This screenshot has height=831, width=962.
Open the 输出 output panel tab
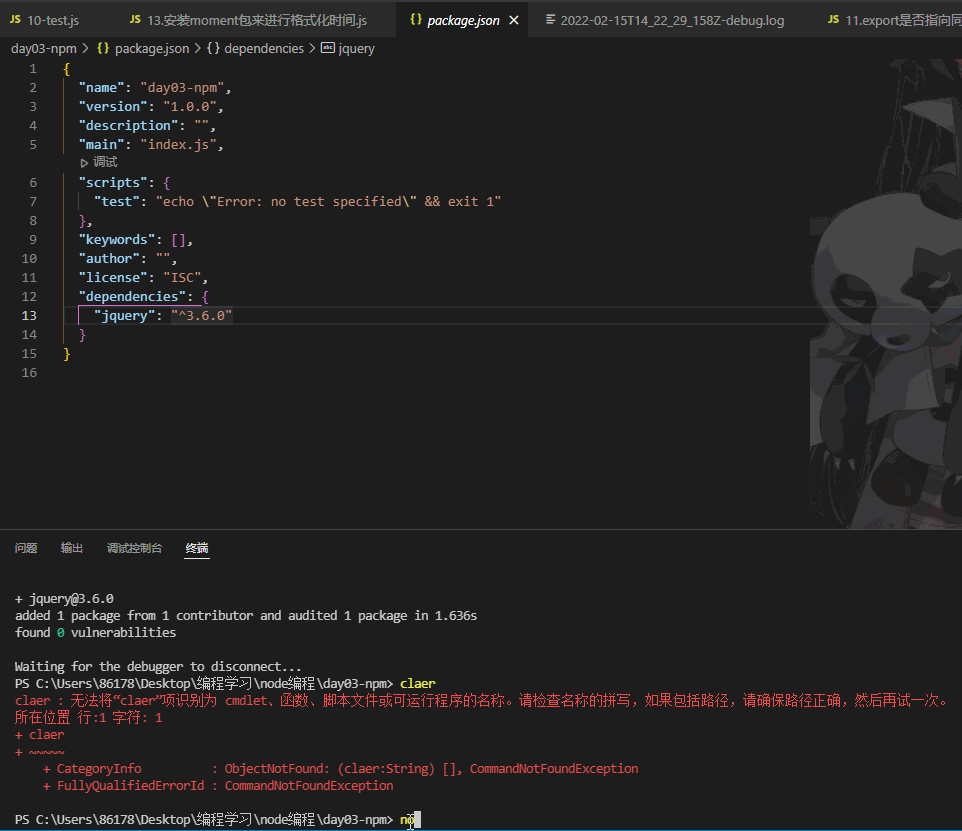72,548
